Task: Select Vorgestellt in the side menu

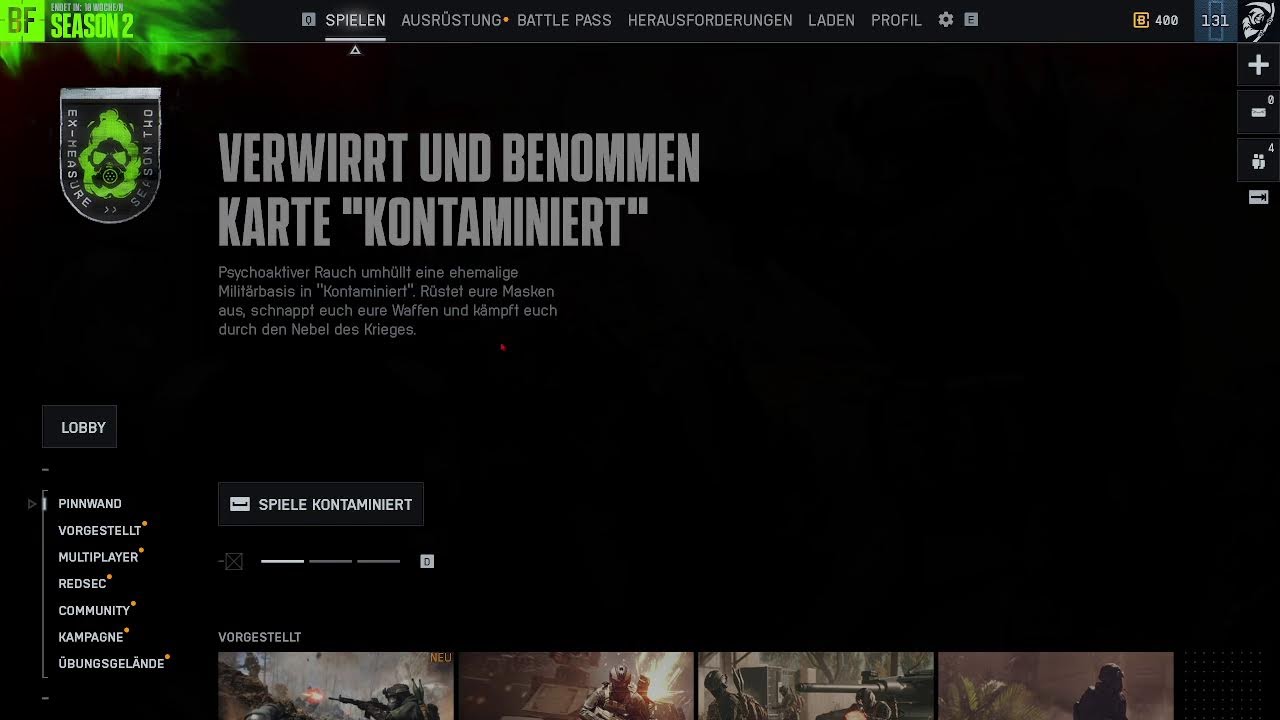Action: pyautogui.click(x=100, y=531)
